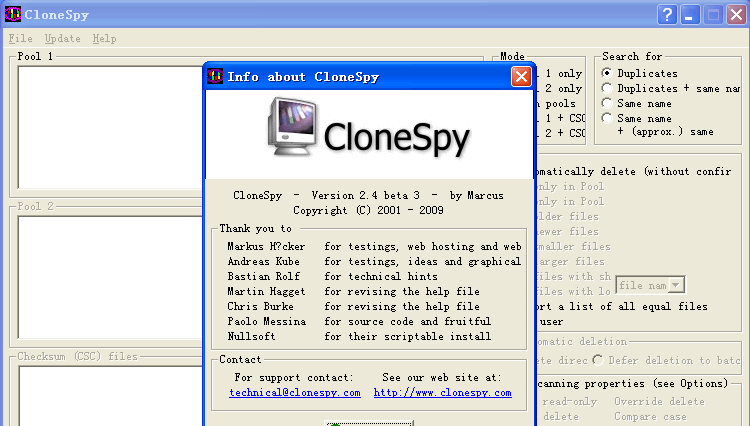Click inside the Pool 2 list box
Image resolution: width=750 pixels, height=426 pixels.
(x=110, y=277)
